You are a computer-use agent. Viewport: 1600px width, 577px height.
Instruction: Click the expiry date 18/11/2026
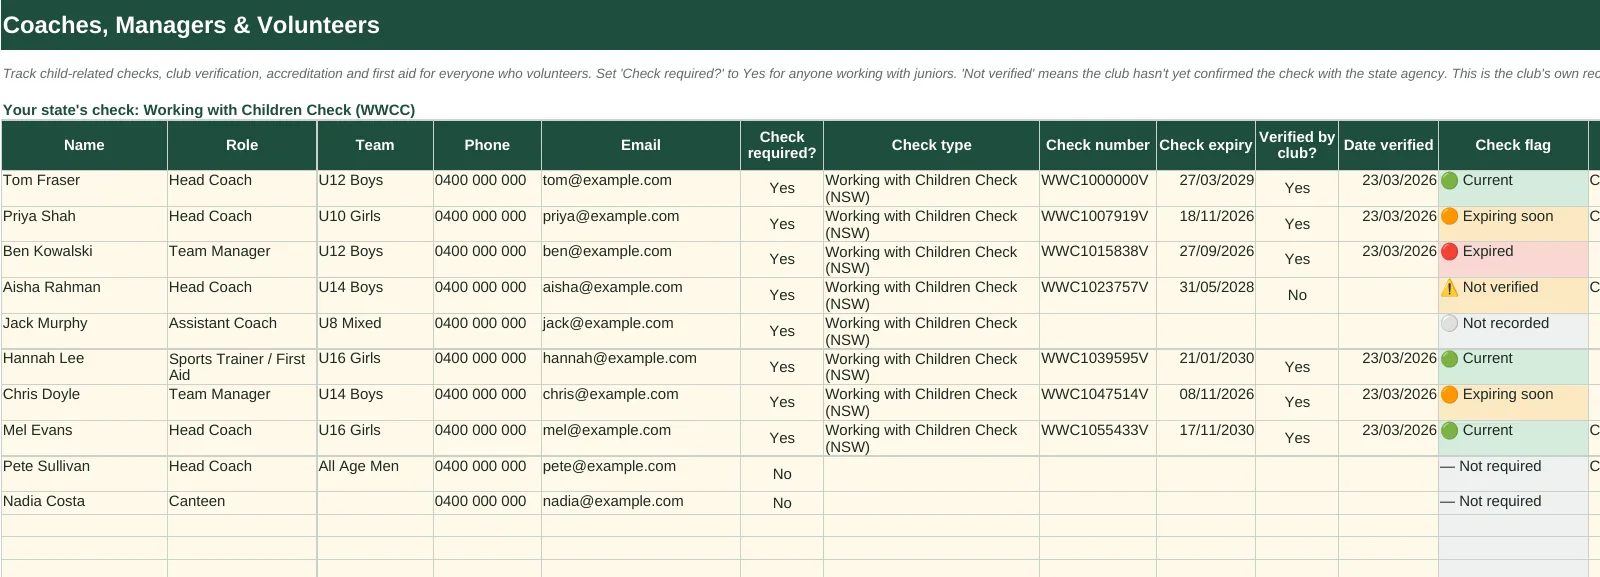(1206, 224)
